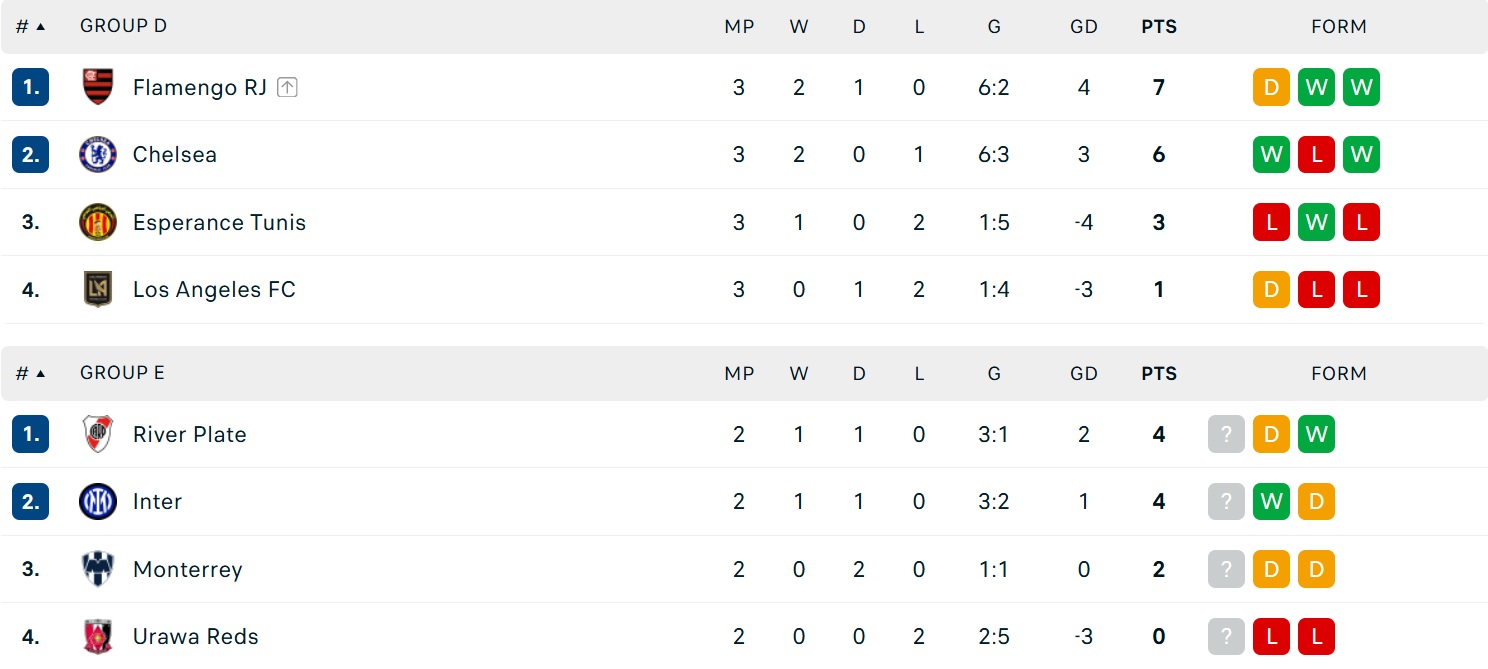Click the Urawa Reds club crest
The height and width of the screenshot is (669, 1488).
point(98,636)
